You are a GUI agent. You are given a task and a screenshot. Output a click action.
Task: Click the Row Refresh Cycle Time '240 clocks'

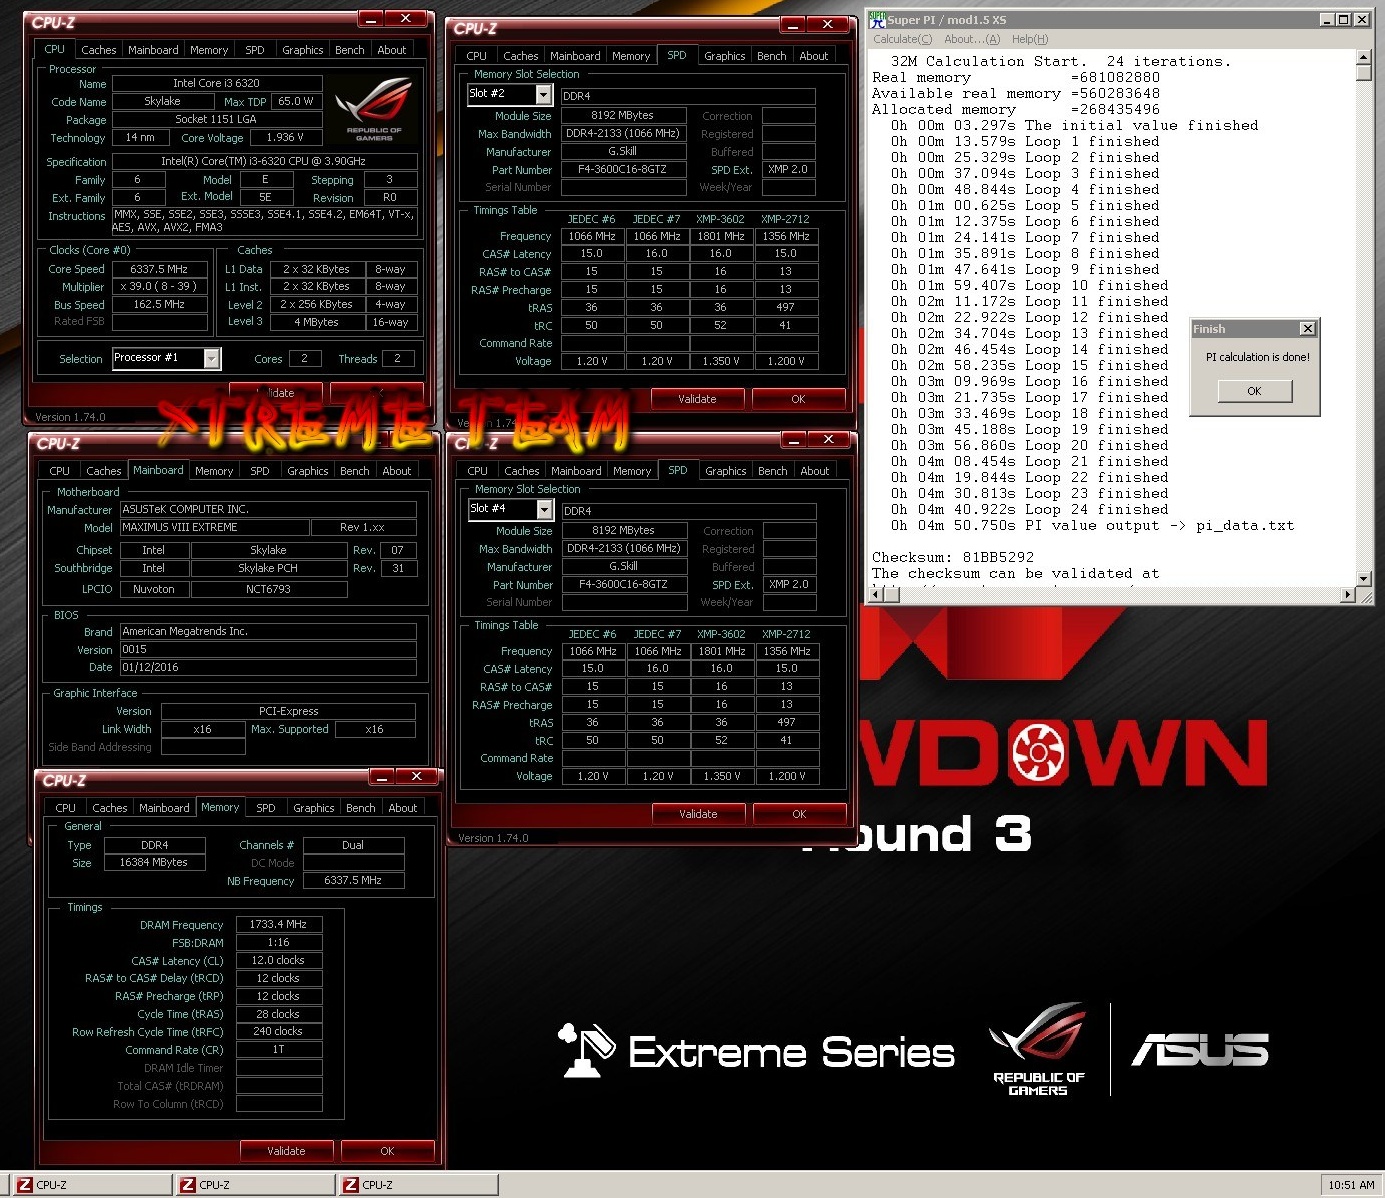coord(279,1032)
